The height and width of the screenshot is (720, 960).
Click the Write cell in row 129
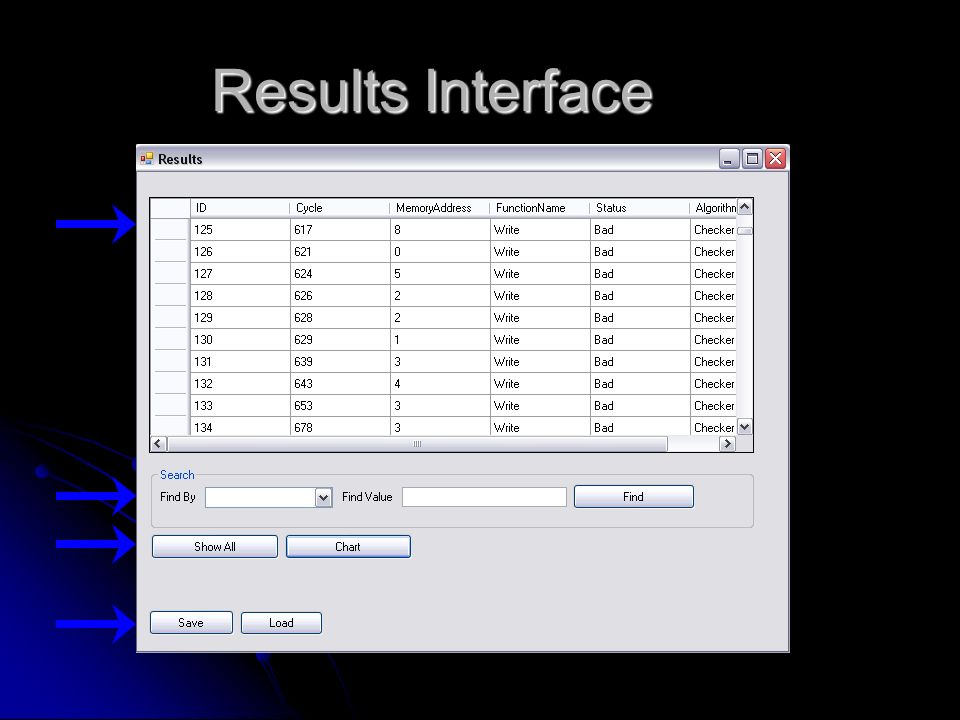coord(540,318)
